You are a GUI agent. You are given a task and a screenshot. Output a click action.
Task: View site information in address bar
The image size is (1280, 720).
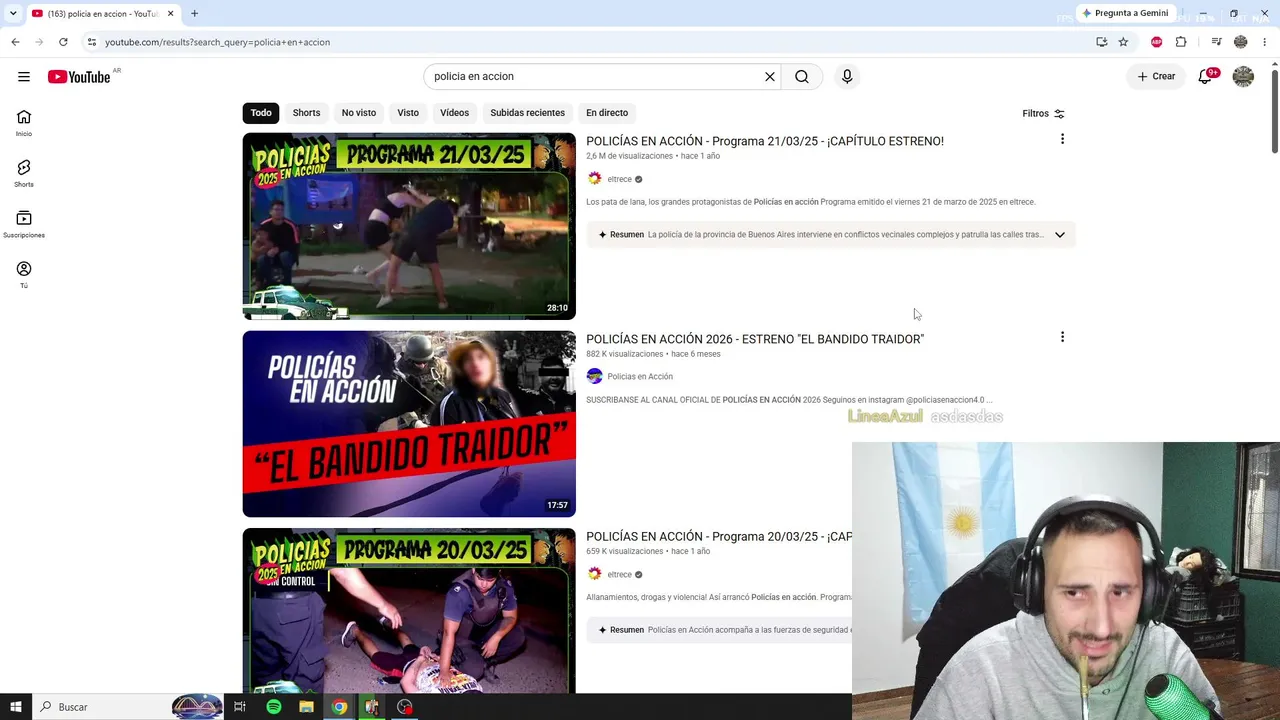coord(92,42)
